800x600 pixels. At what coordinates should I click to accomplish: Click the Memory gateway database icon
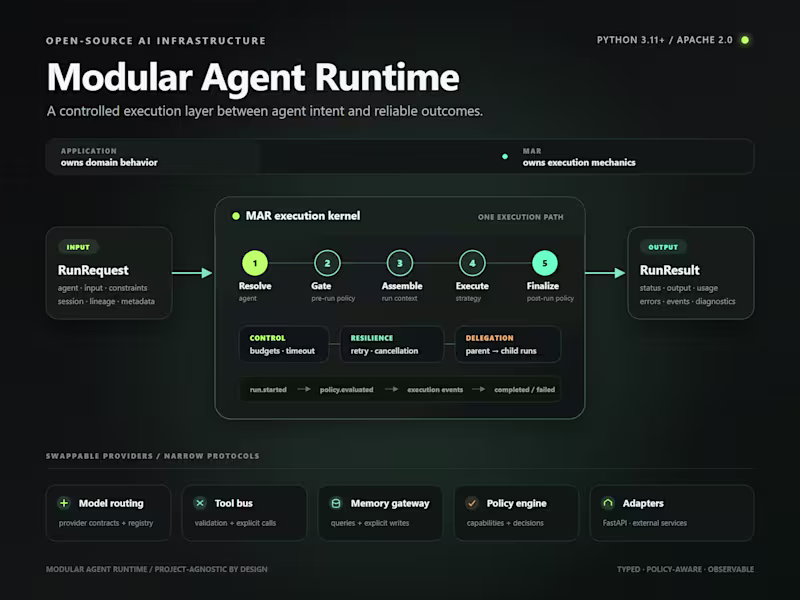336,503
